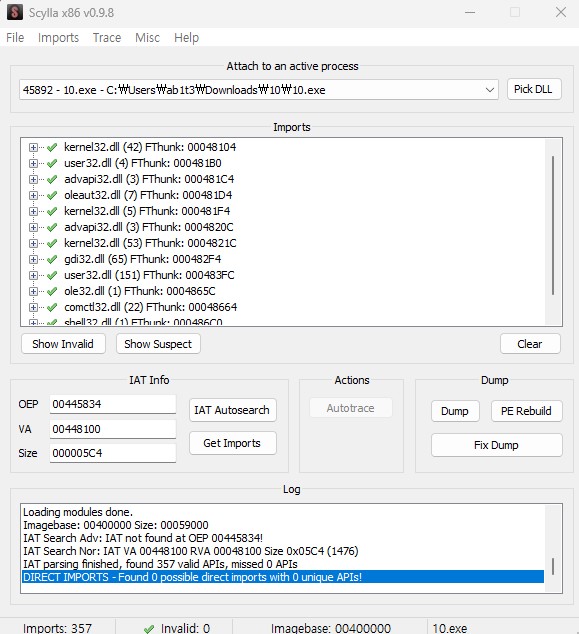Viewport: 579px width, 634px height.
Task: Select log line 'IAT Search Nor'
Action: click(x=190, y=551)
